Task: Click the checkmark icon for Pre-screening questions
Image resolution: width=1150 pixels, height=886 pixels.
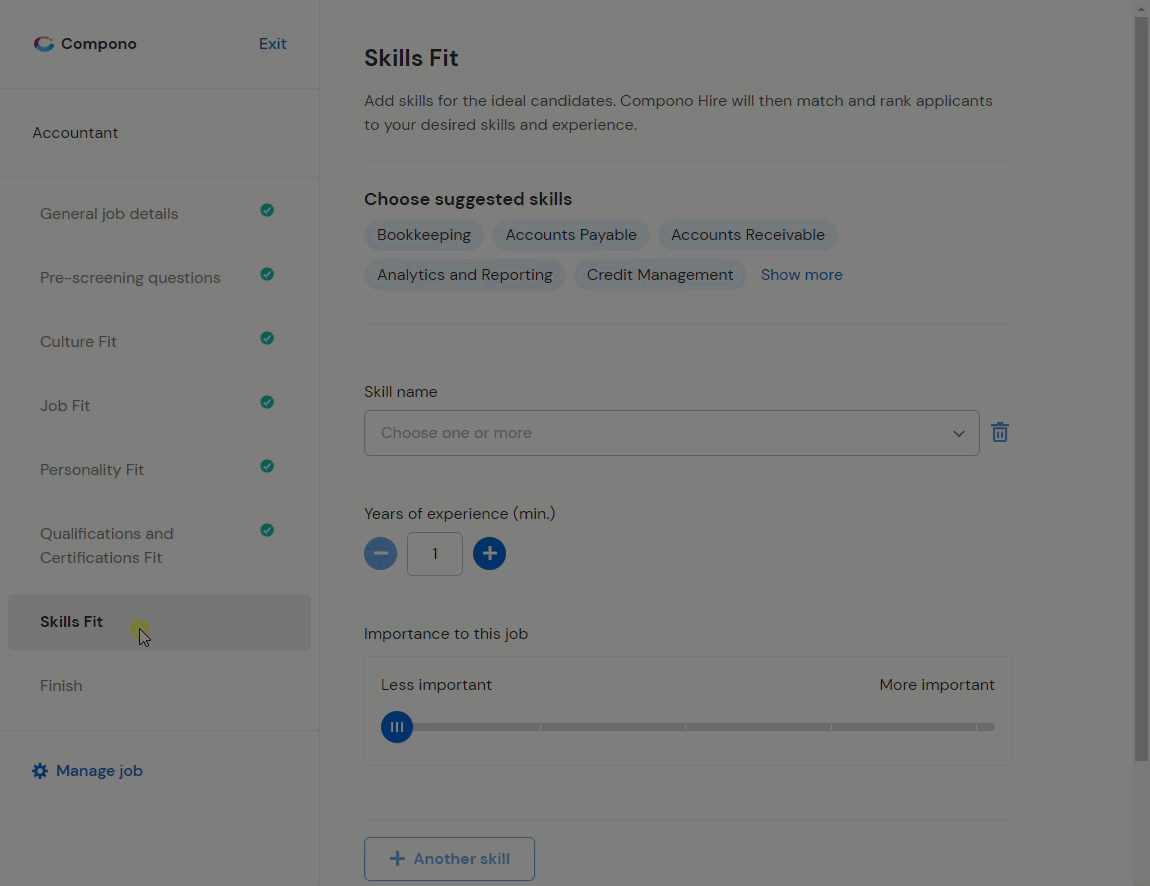Action: point(267,274)
